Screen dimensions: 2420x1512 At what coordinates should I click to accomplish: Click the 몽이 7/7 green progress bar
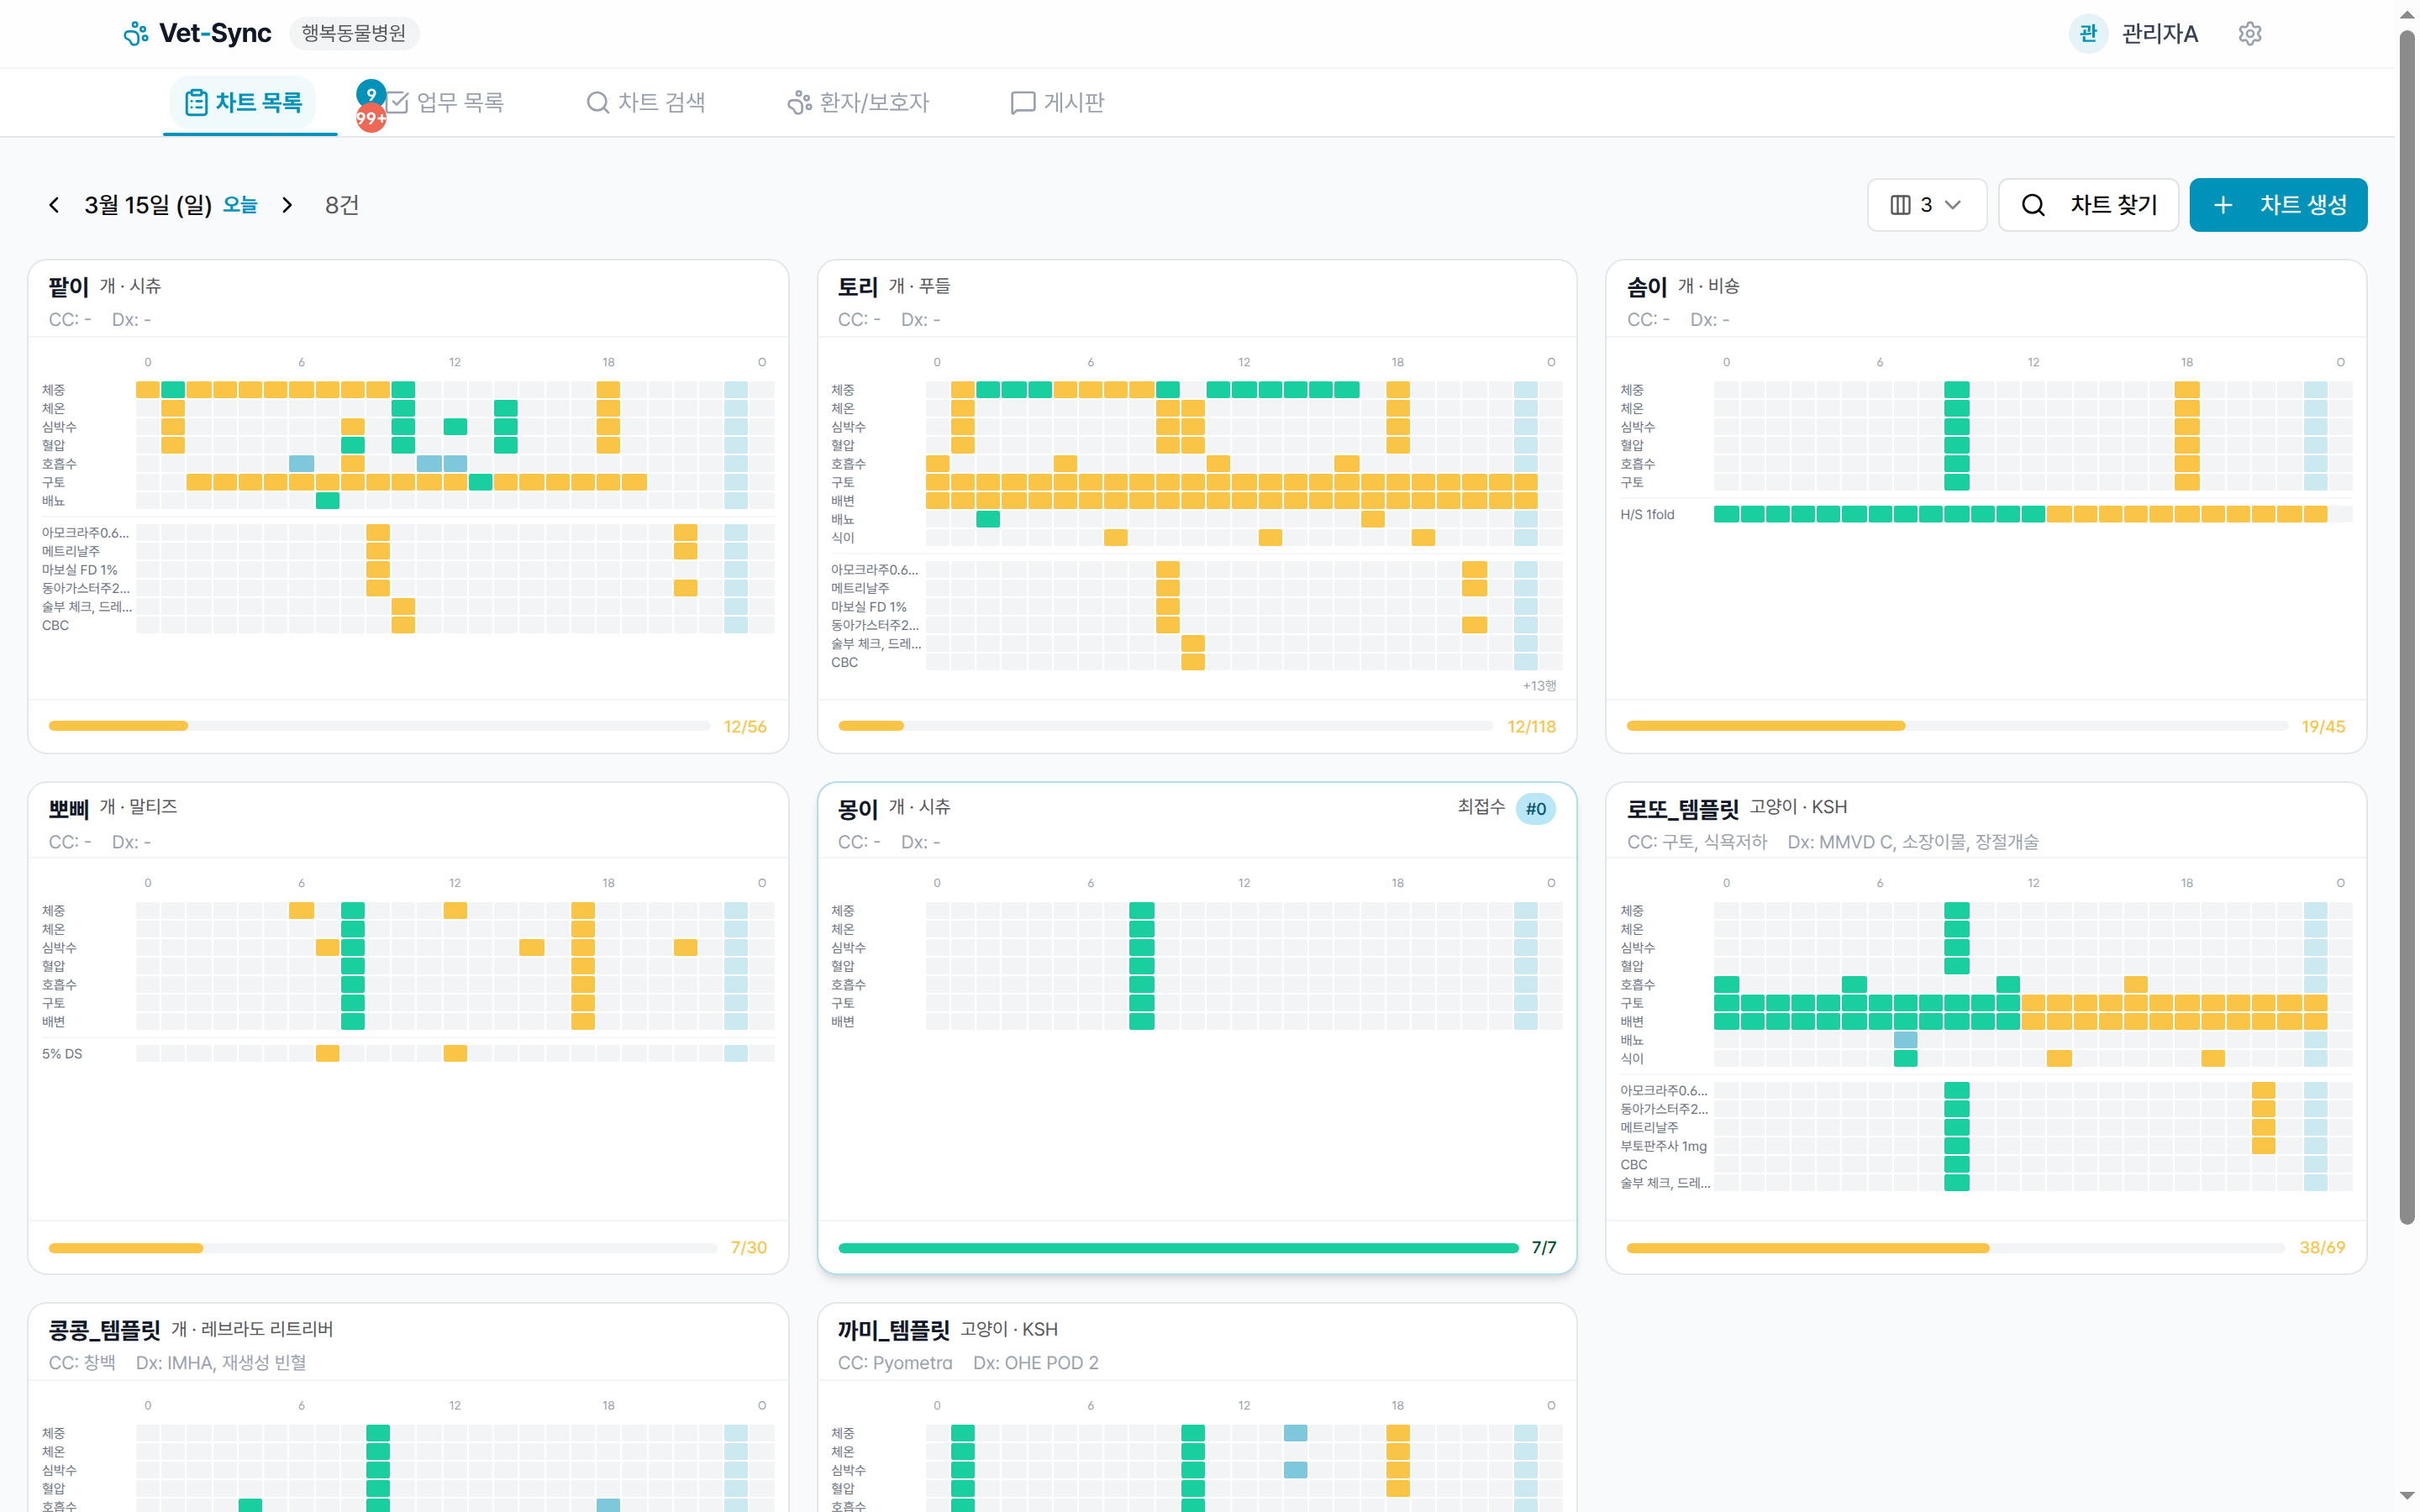(1178, 1248)
